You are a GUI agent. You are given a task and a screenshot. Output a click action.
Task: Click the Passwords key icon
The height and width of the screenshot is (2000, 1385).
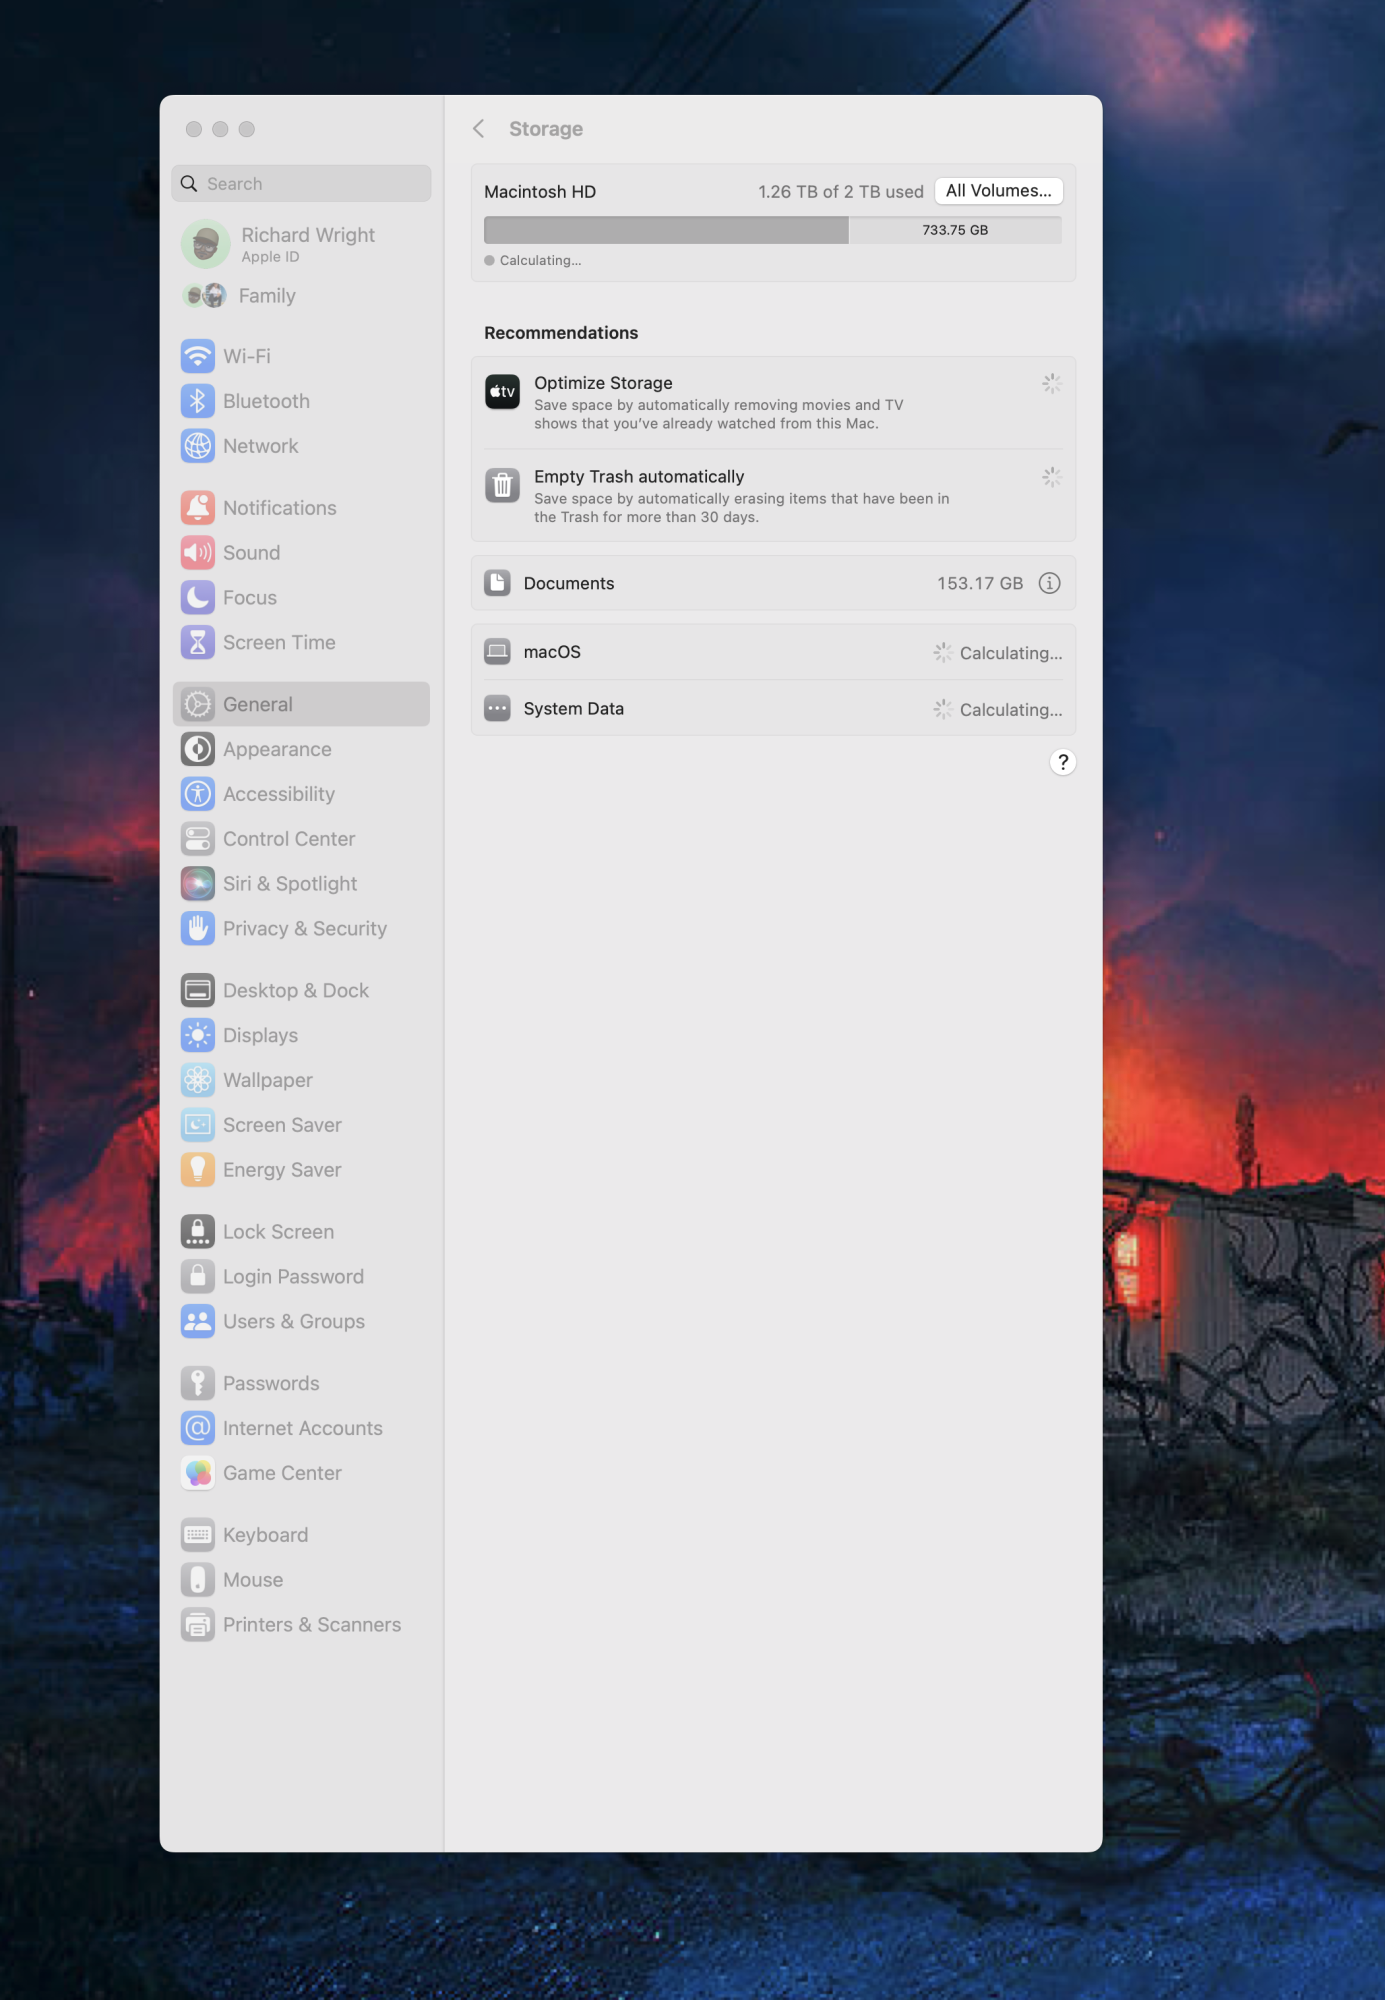point(198,1384)
